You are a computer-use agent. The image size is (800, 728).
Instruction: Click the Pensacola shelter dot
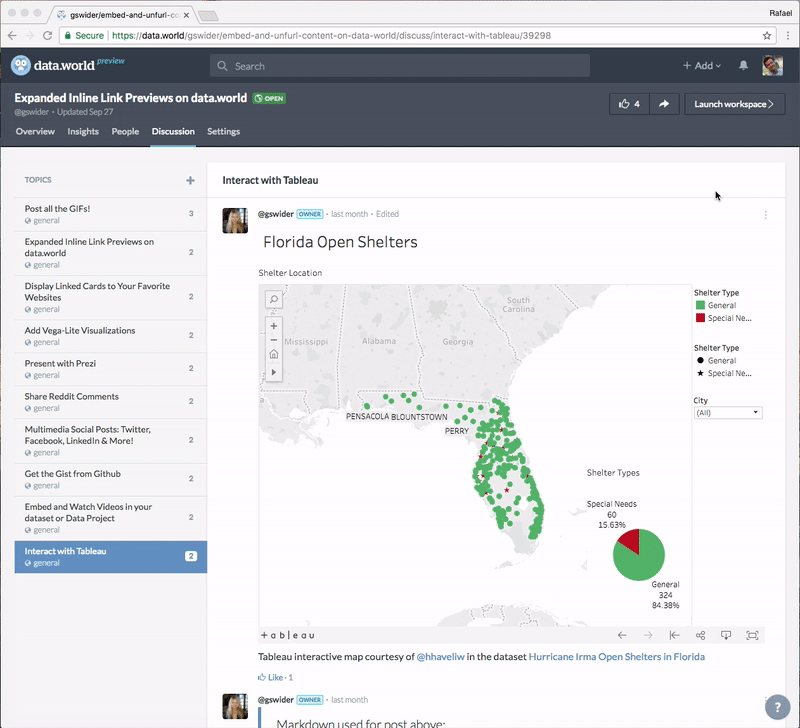(367, 406)
